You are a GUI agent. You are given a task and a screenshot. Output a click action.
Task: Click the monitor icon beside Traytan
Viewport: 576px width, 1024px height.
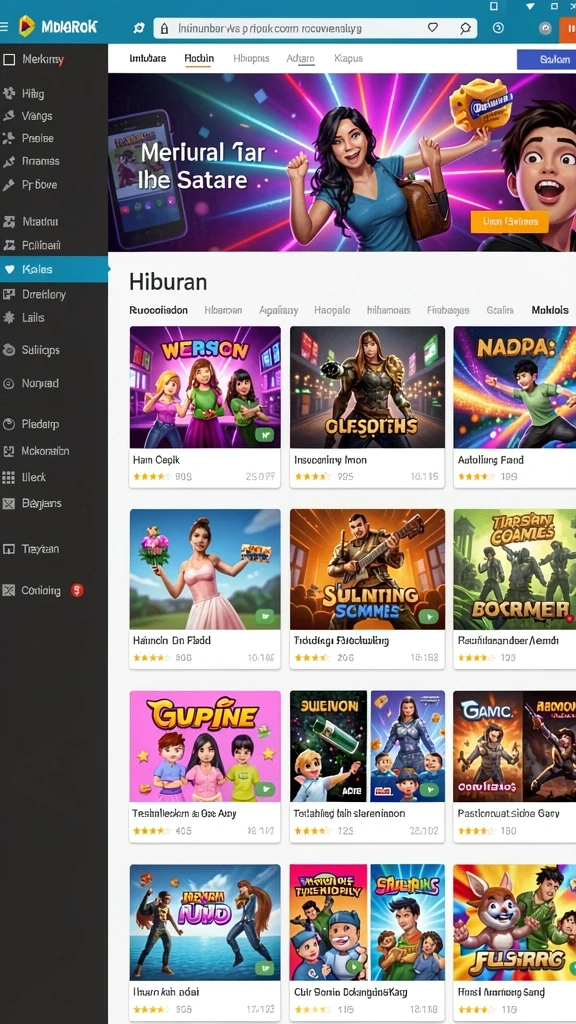[8, 549]
